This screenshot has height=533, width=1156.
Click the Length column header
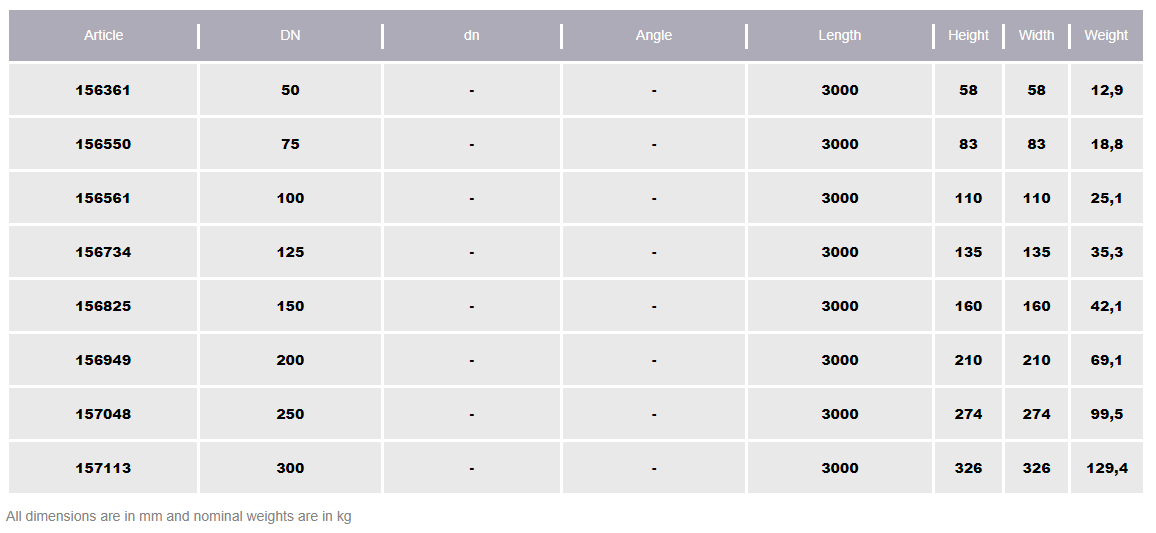(x=840, y=36)
